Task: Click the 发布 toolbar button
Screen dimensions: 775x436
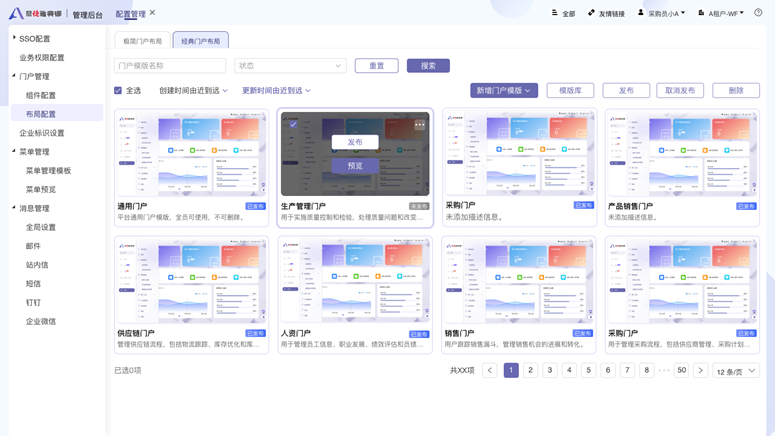Action: (x=626, y=90)
